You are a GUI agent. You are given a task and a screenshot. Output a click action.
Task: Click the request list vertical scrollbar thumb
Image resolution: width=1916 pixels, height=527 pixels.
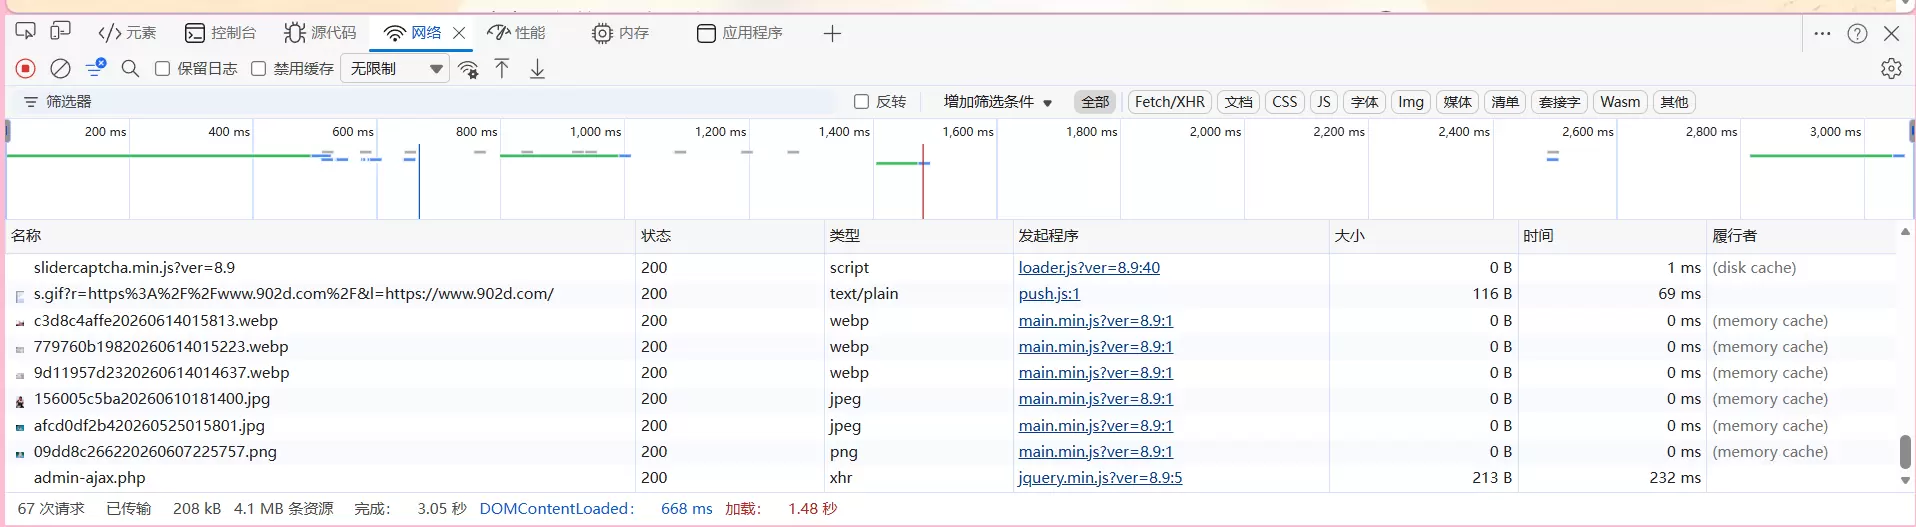[1905, 451]
